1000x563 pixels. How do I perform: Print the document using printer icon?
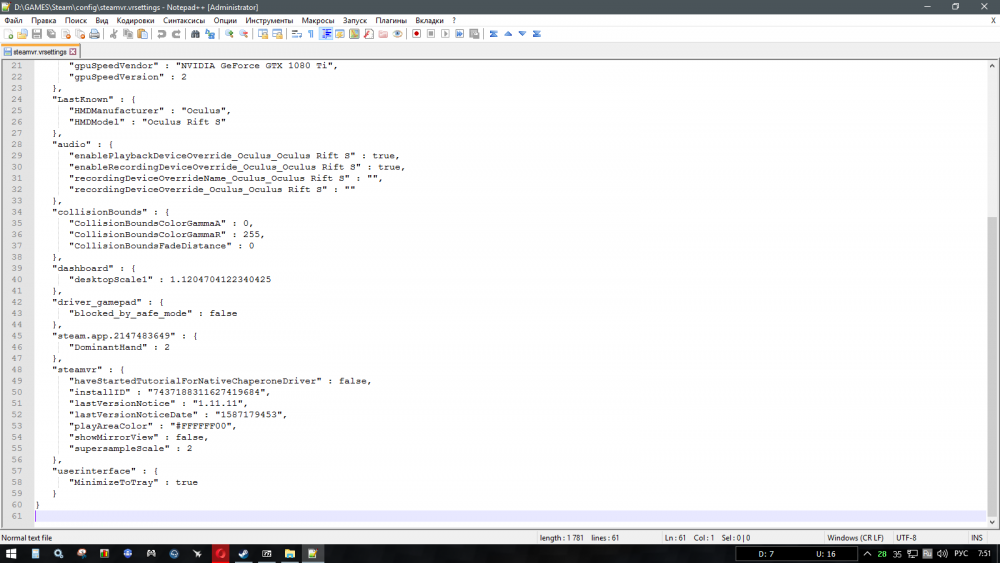[x=94, y=34]
